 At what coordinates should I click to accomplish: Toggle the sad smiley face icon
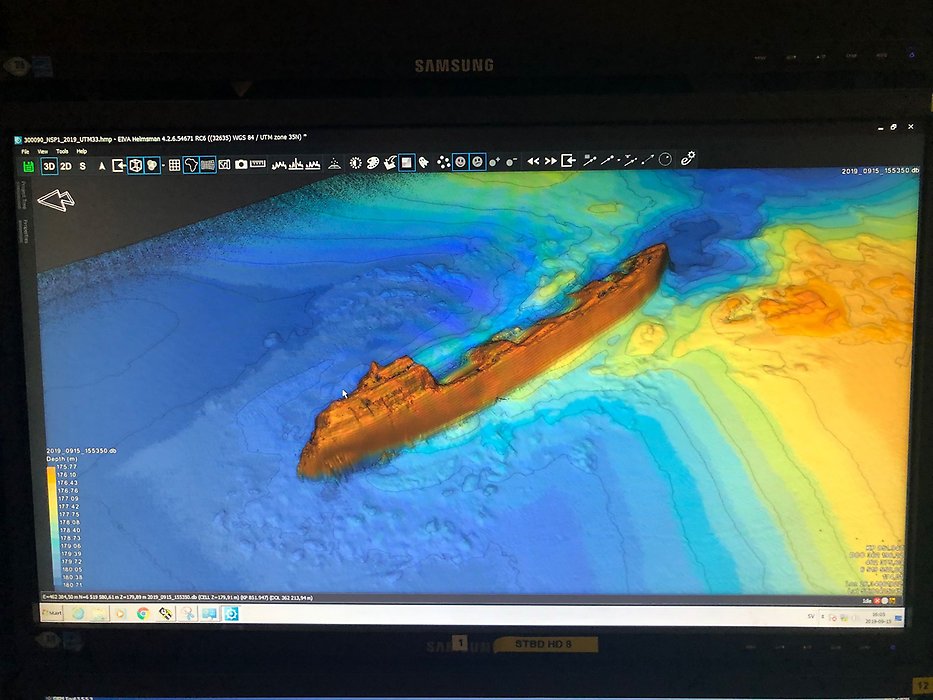pyautogui.click(x=477, y=162)
